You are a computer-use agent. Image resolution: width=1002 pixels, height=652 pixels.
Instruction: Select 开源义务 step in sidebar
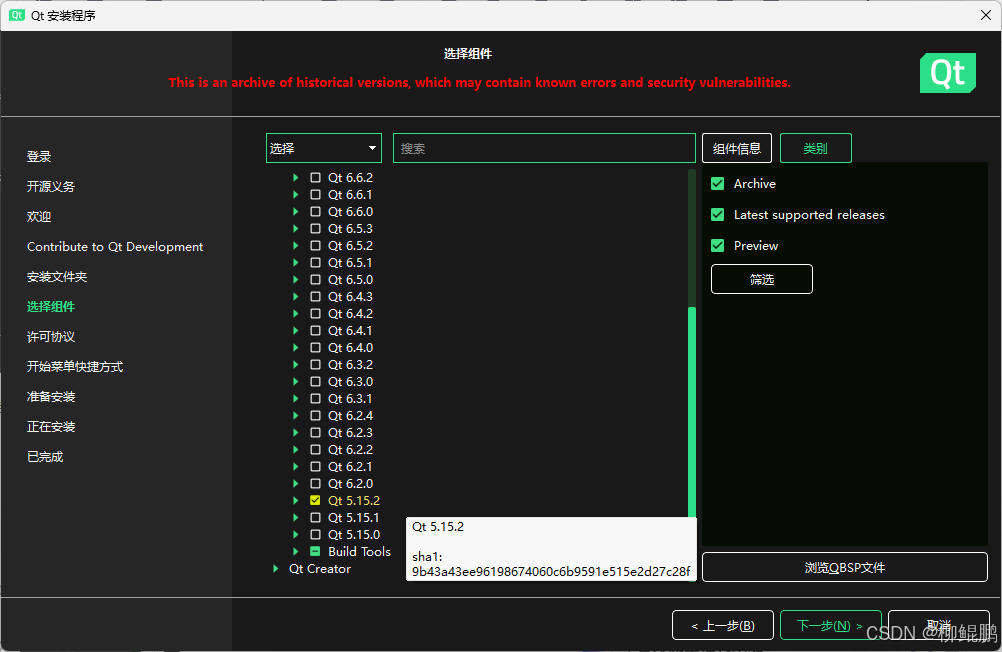click(x=51, y=187)
